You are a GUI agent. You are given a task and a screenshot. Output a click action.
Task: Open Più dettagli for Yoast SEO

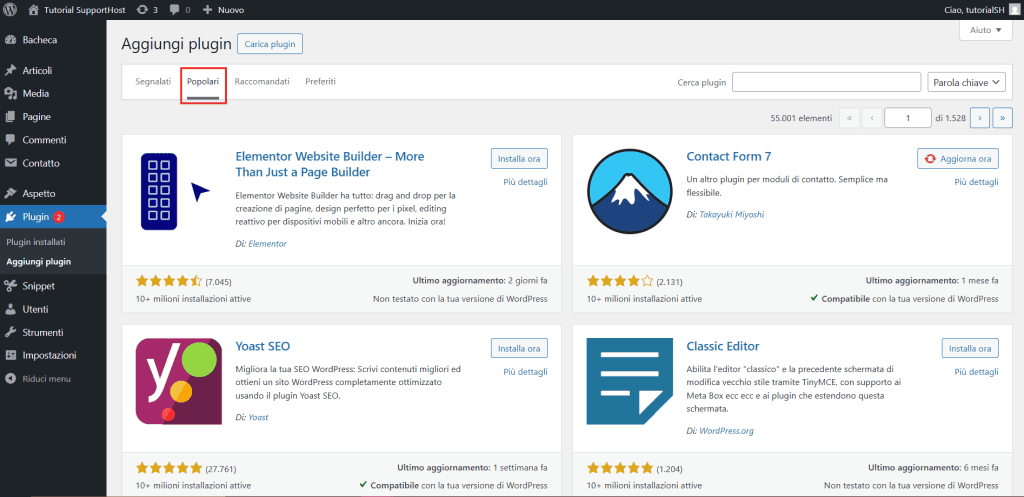click(526, 372)
